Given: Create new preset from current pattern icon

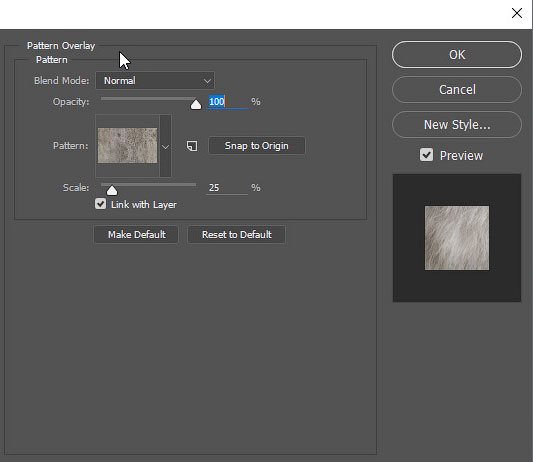Looking at the screenshot, I should click(192, 146).
